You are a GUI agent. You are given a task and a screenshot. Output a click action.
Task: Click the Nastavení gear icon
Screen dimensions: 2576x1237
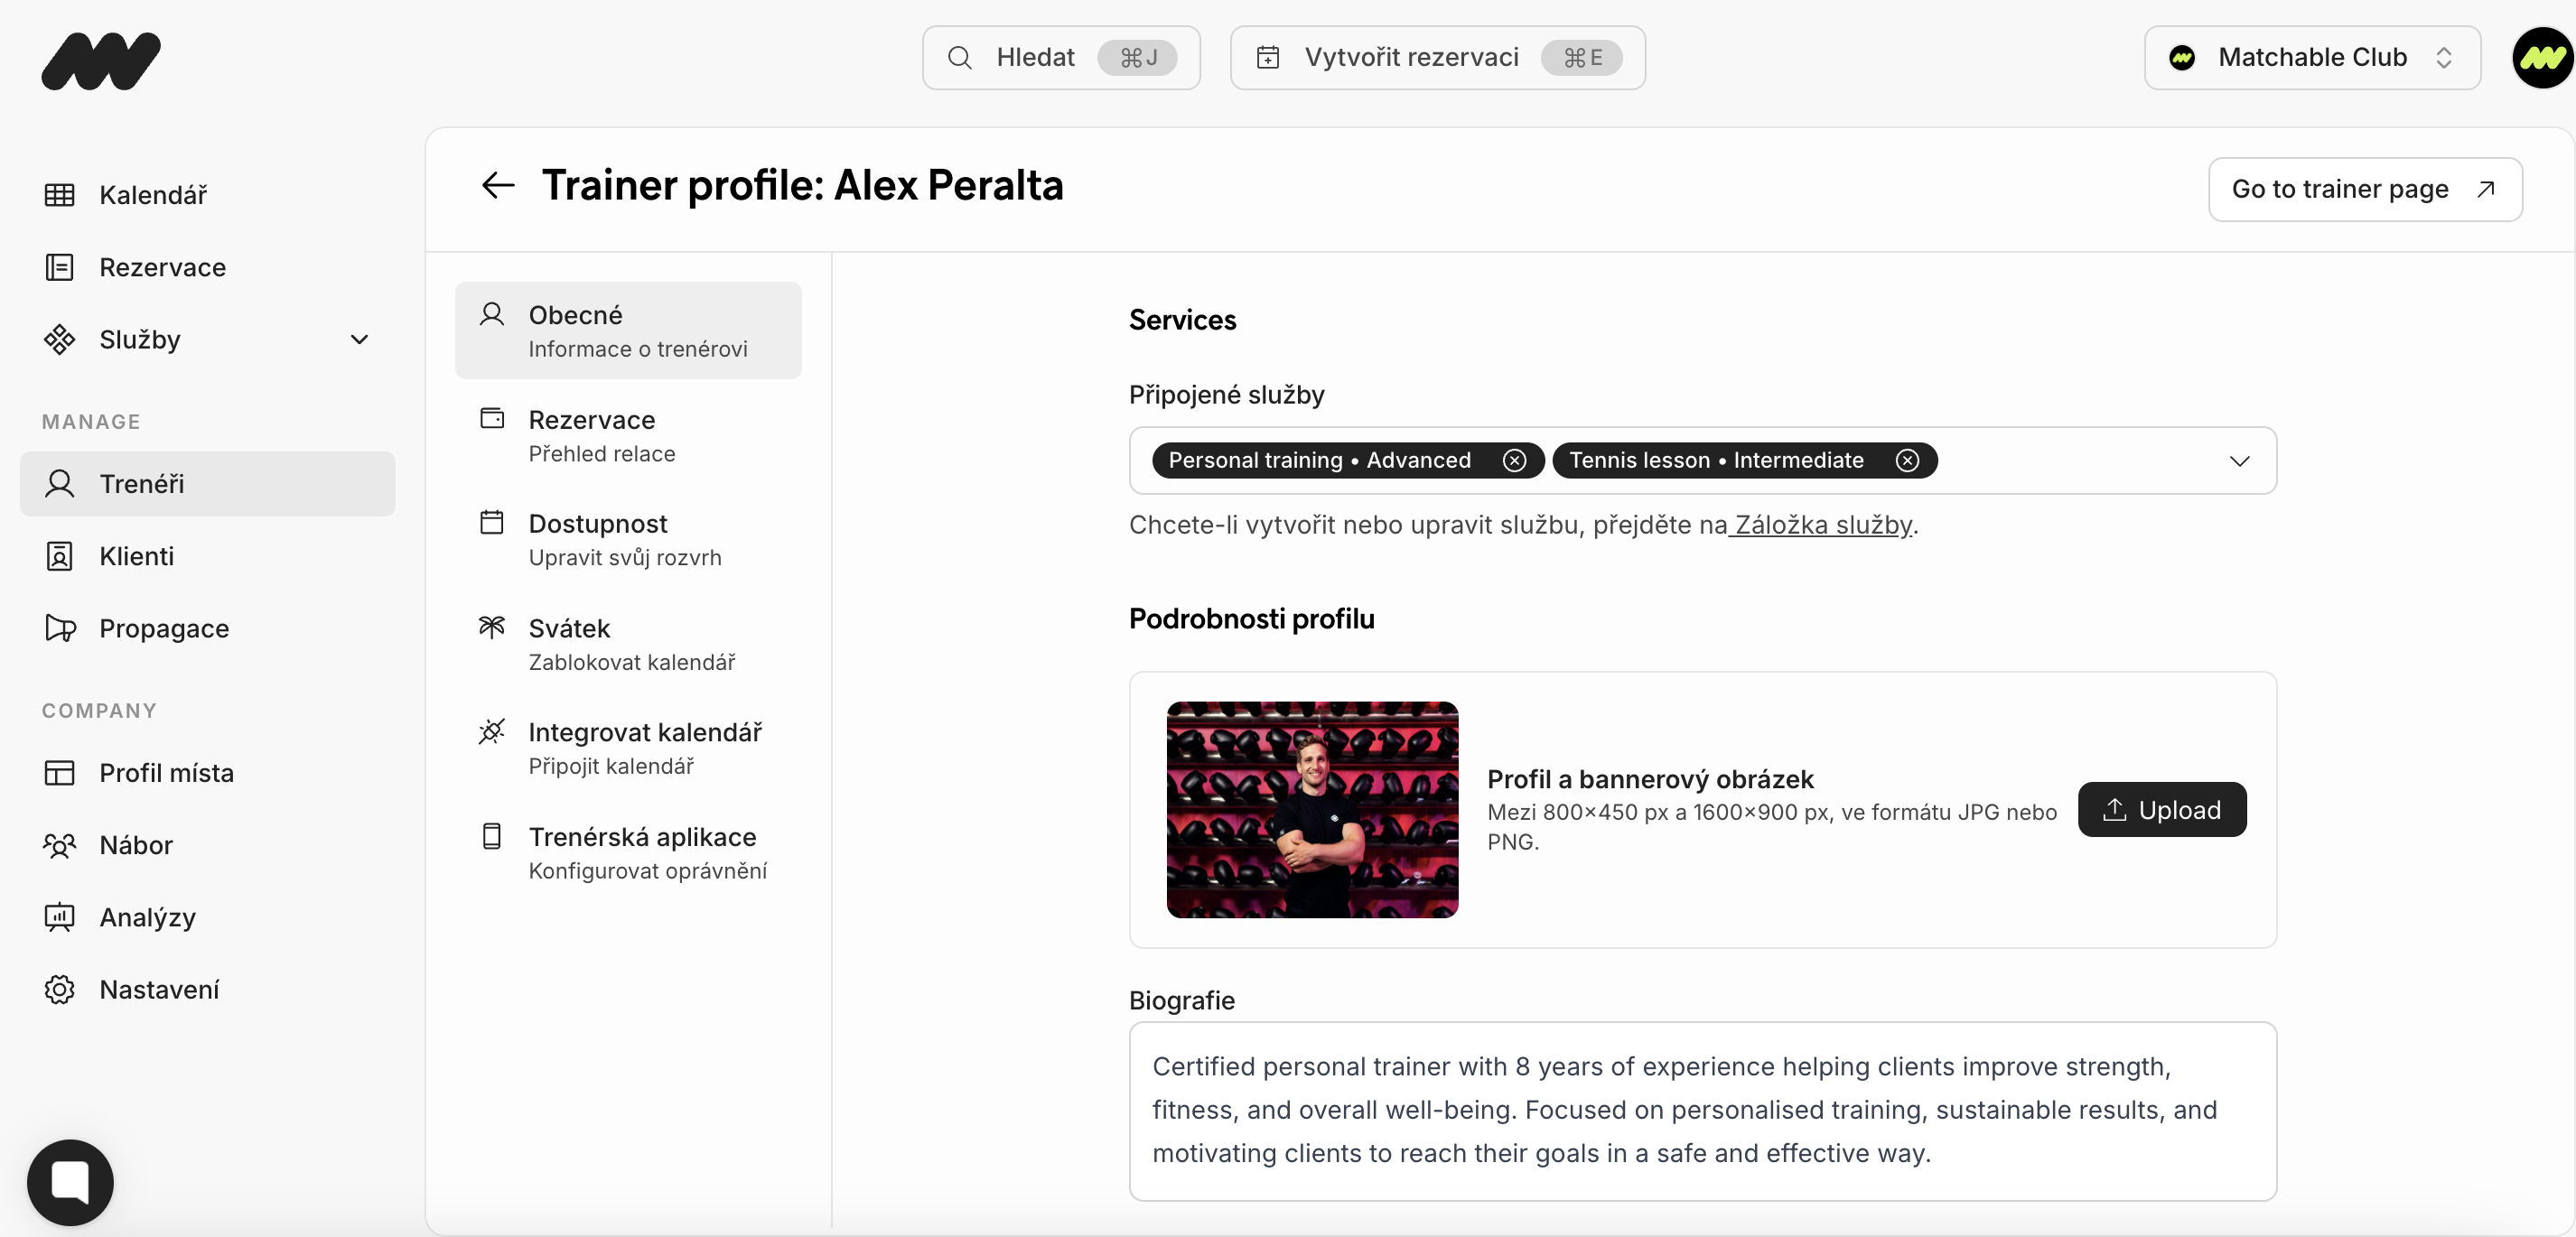pos(59,989)
